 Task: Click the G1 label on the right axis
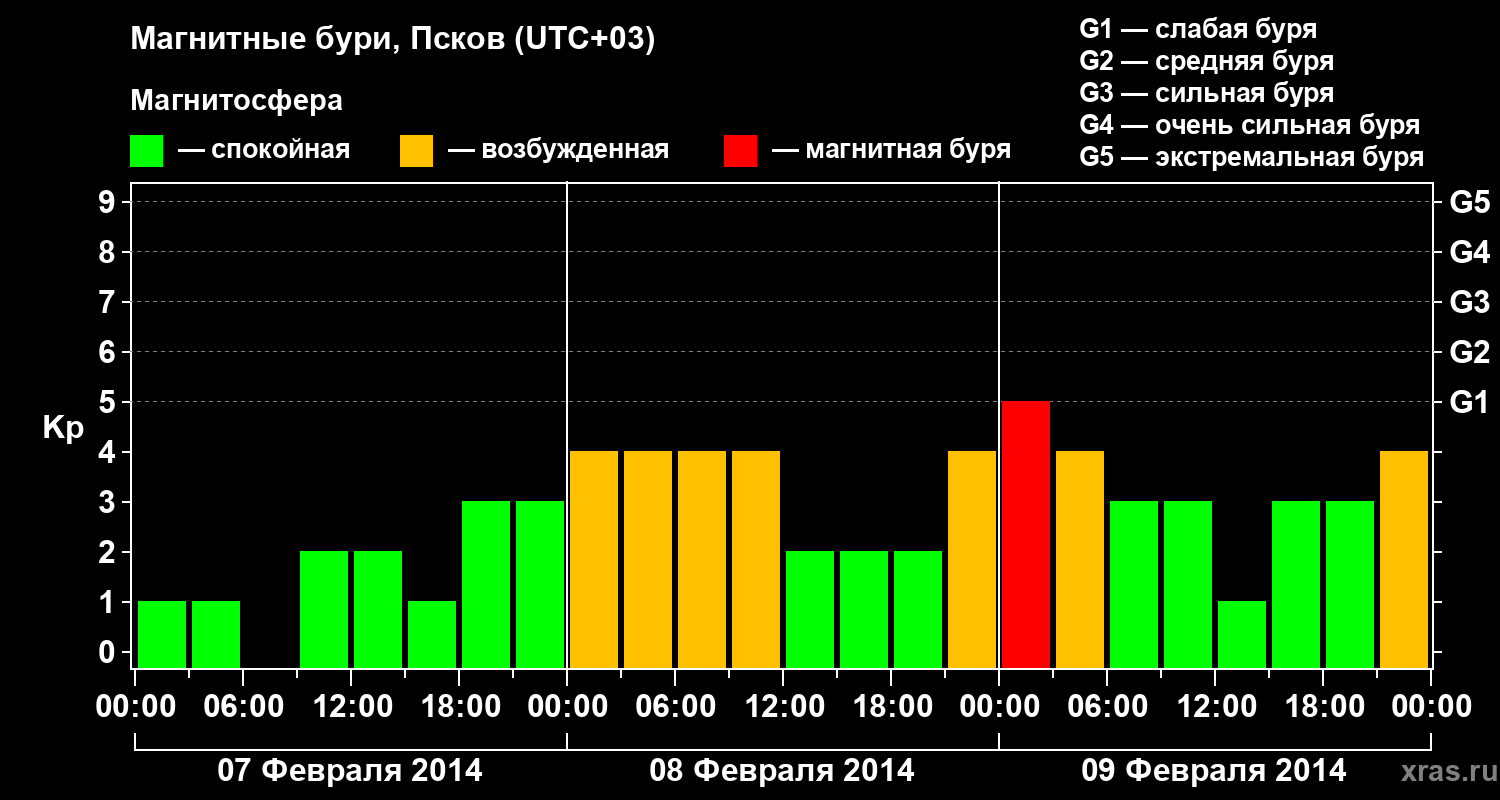tap(1470, 402)
